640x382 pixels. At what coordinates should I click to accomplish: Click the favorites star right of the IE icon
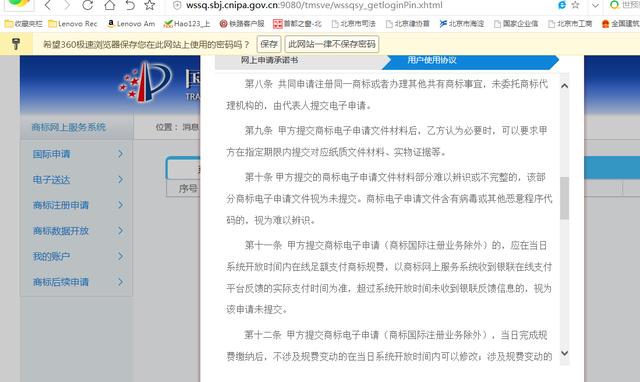pos(576,5)
